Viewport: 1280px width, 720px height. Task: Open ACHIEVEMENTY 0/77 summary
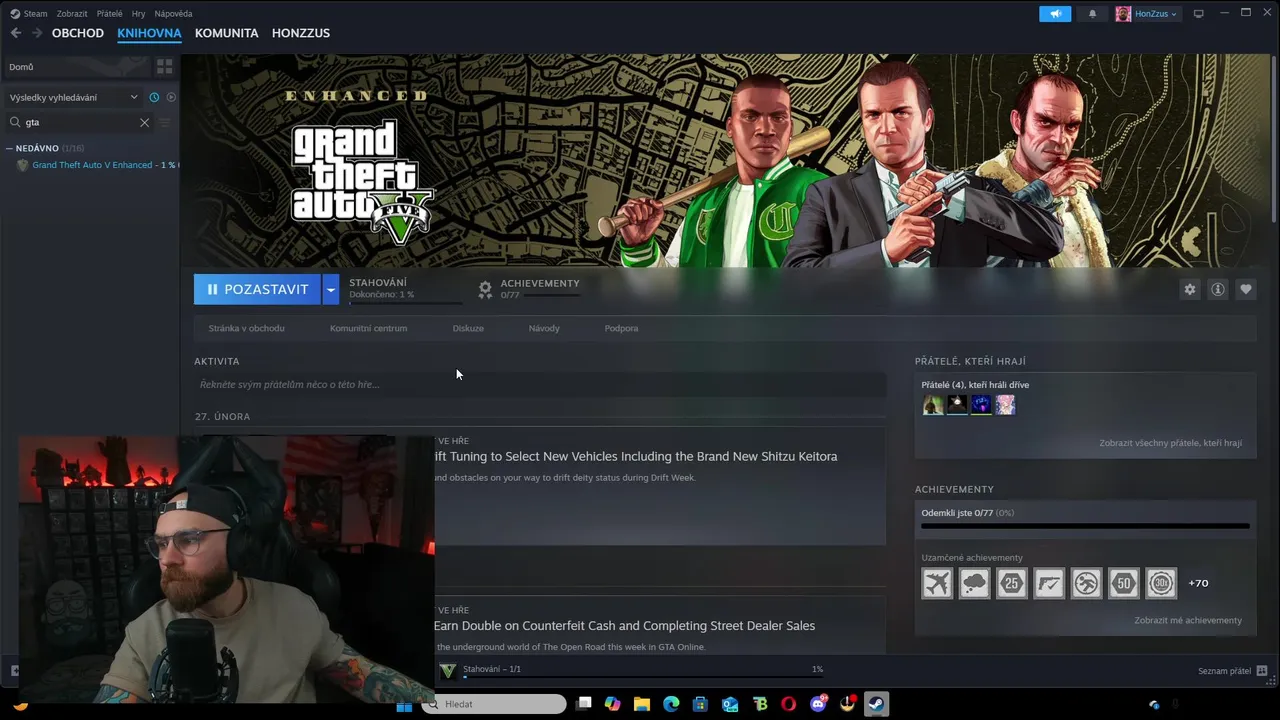529,289
